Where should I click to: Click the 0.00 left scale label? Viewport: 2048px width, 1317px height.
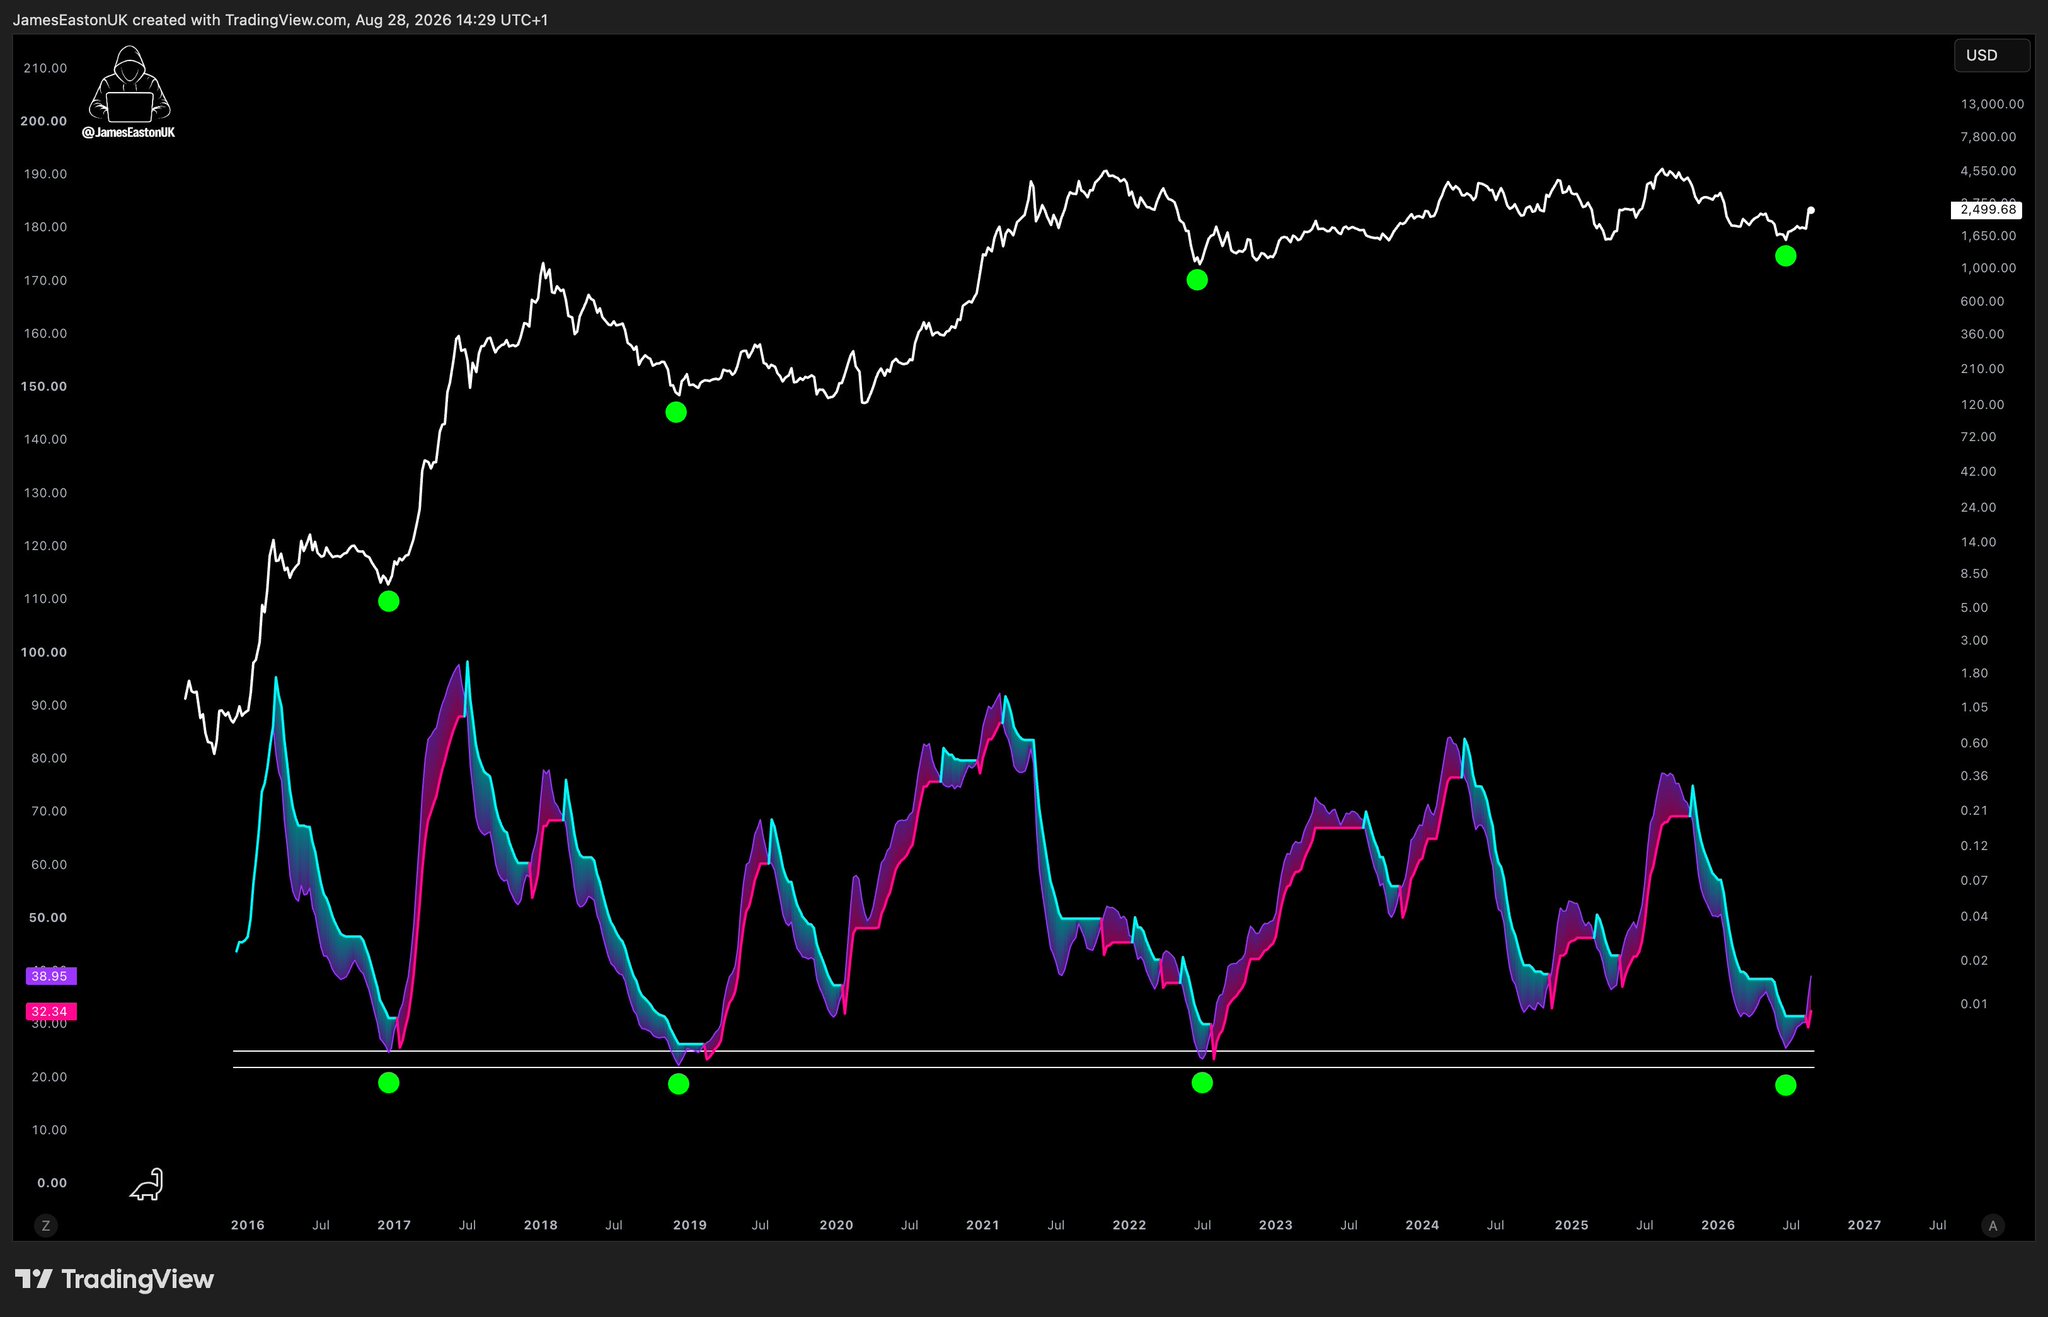(52, 1183)
